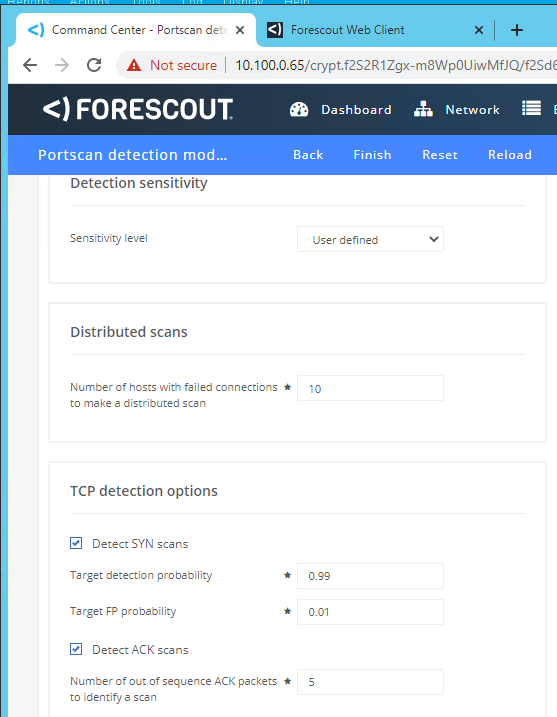
Task: Click the Detect SYN scans label
Action: pos(140,544)
